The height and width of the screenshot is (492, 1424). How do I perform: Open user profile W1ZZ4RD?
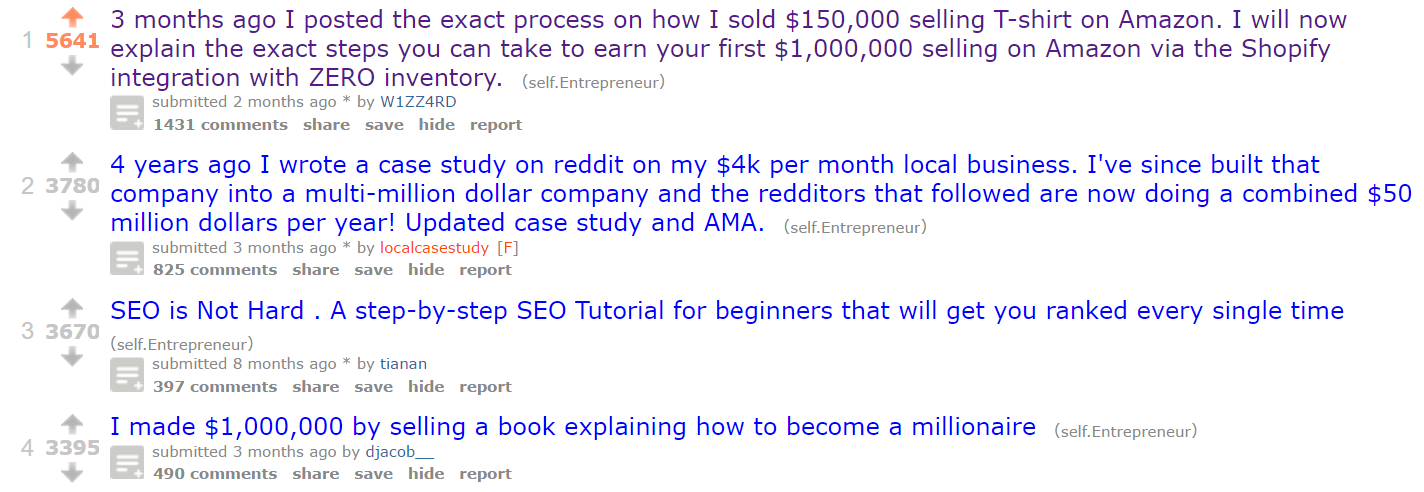click(418, 102)
